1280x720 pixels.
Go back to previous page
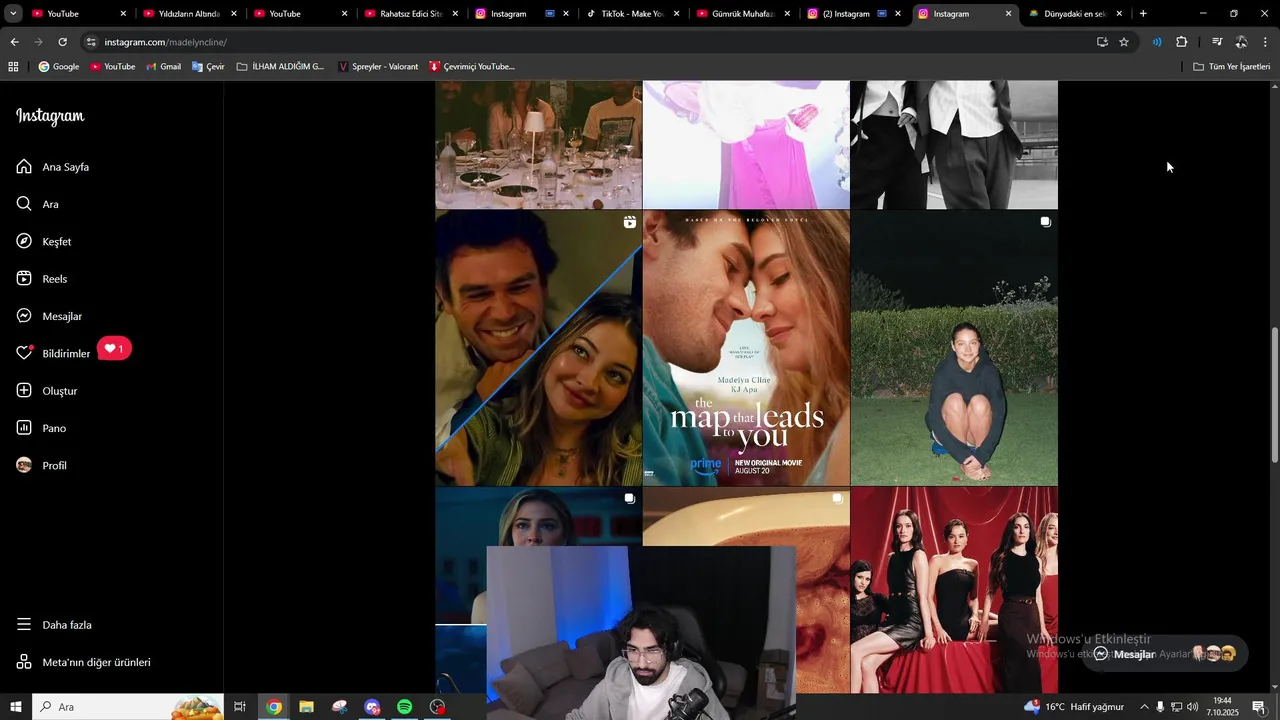coord(14,42)
